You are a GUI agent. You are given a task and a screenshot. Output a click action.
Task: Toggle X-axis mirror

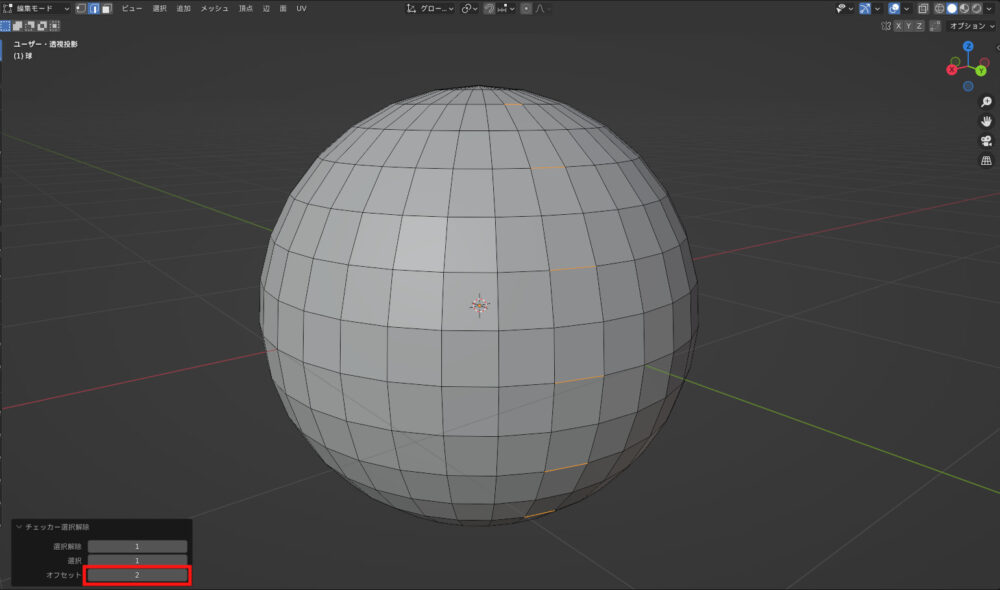tap(898, 26)
